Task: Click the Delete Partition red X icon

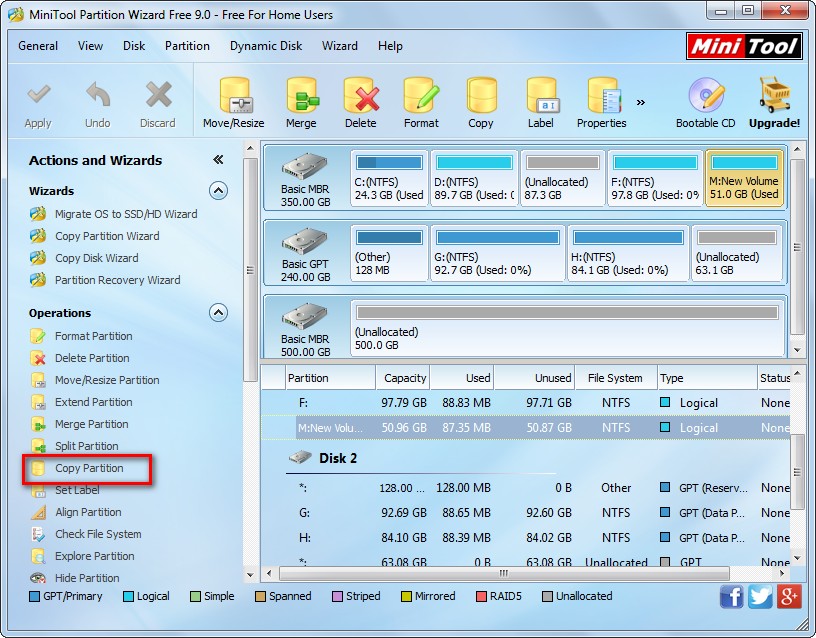Action: [x=38, y=358]
